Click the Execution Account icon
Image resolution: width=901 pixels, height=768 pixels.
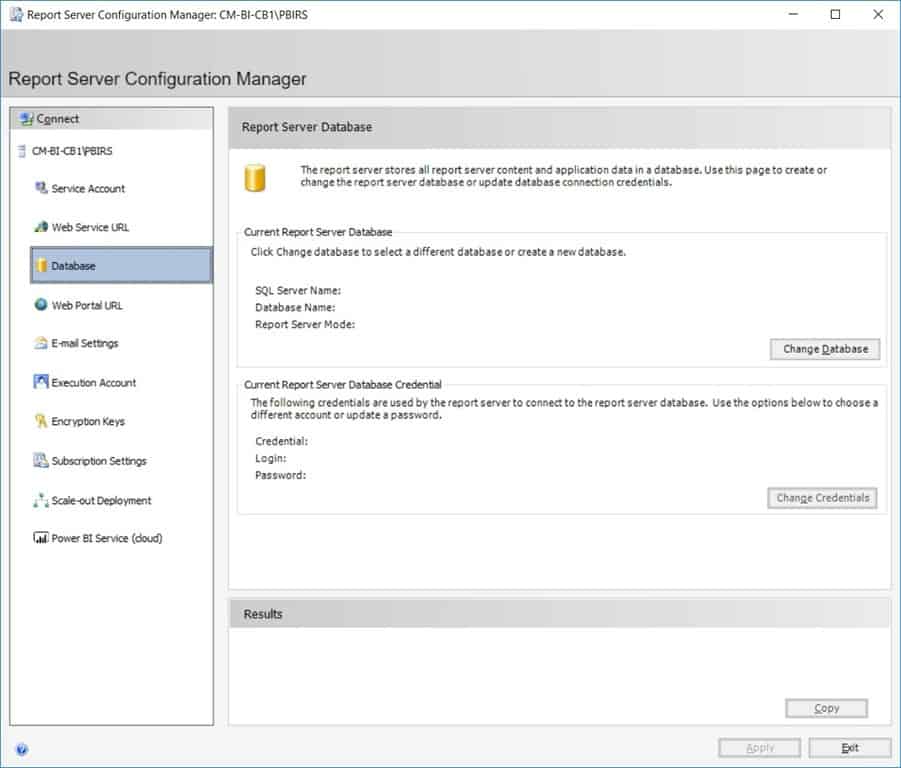point(41,381)
